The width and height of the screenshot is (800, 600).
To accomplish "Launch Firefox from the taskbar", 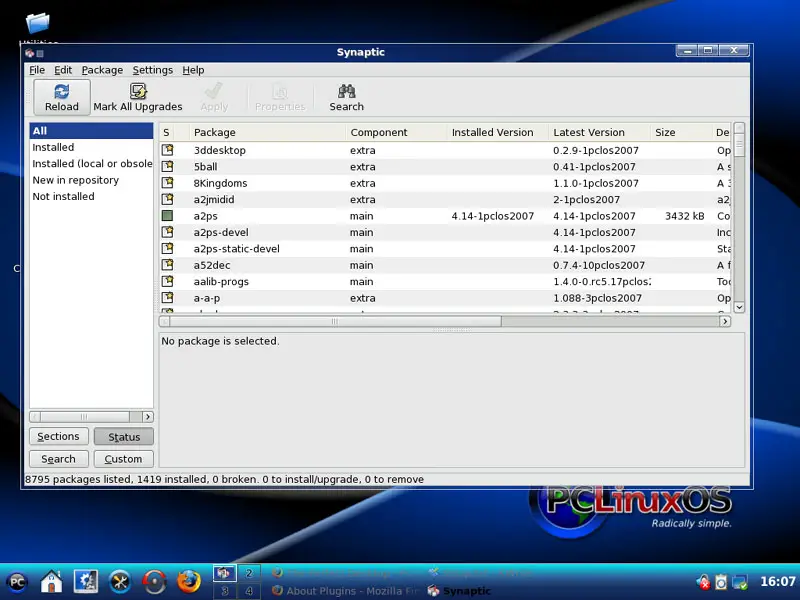I will click(x=189, y=582).
